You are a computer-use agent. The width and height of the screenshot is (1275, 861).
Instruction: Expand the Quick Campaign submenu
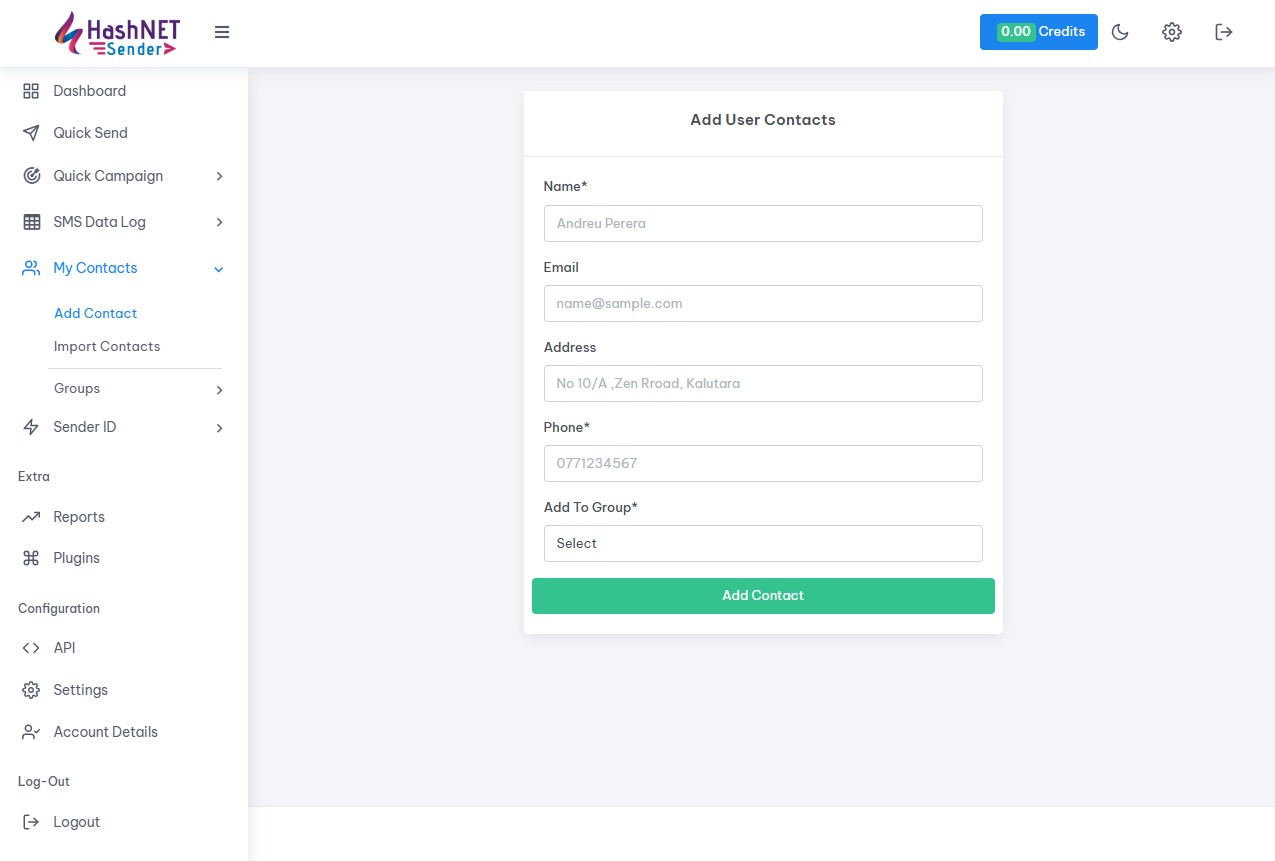[x=219, y=176]
